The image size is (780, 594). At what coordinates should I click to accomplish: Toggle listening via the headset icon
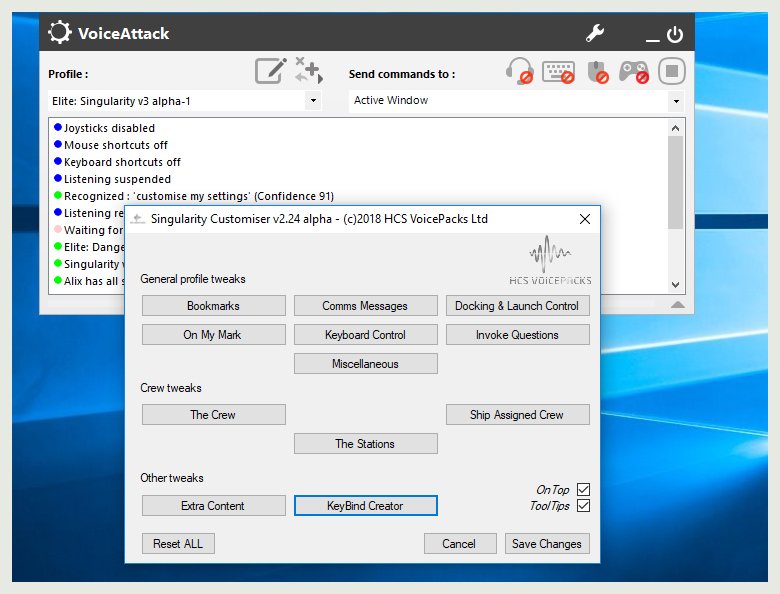point(520,71)
